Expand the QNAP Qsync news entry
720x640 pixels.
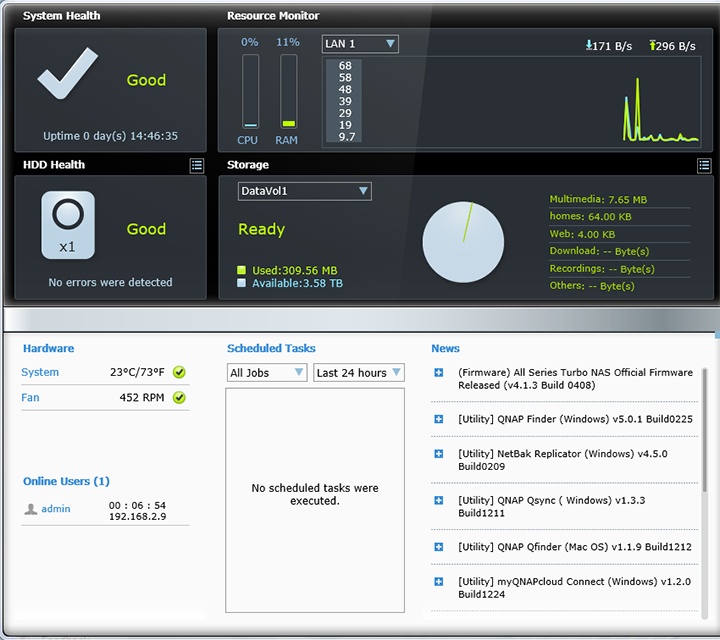(x=439, y=500)
